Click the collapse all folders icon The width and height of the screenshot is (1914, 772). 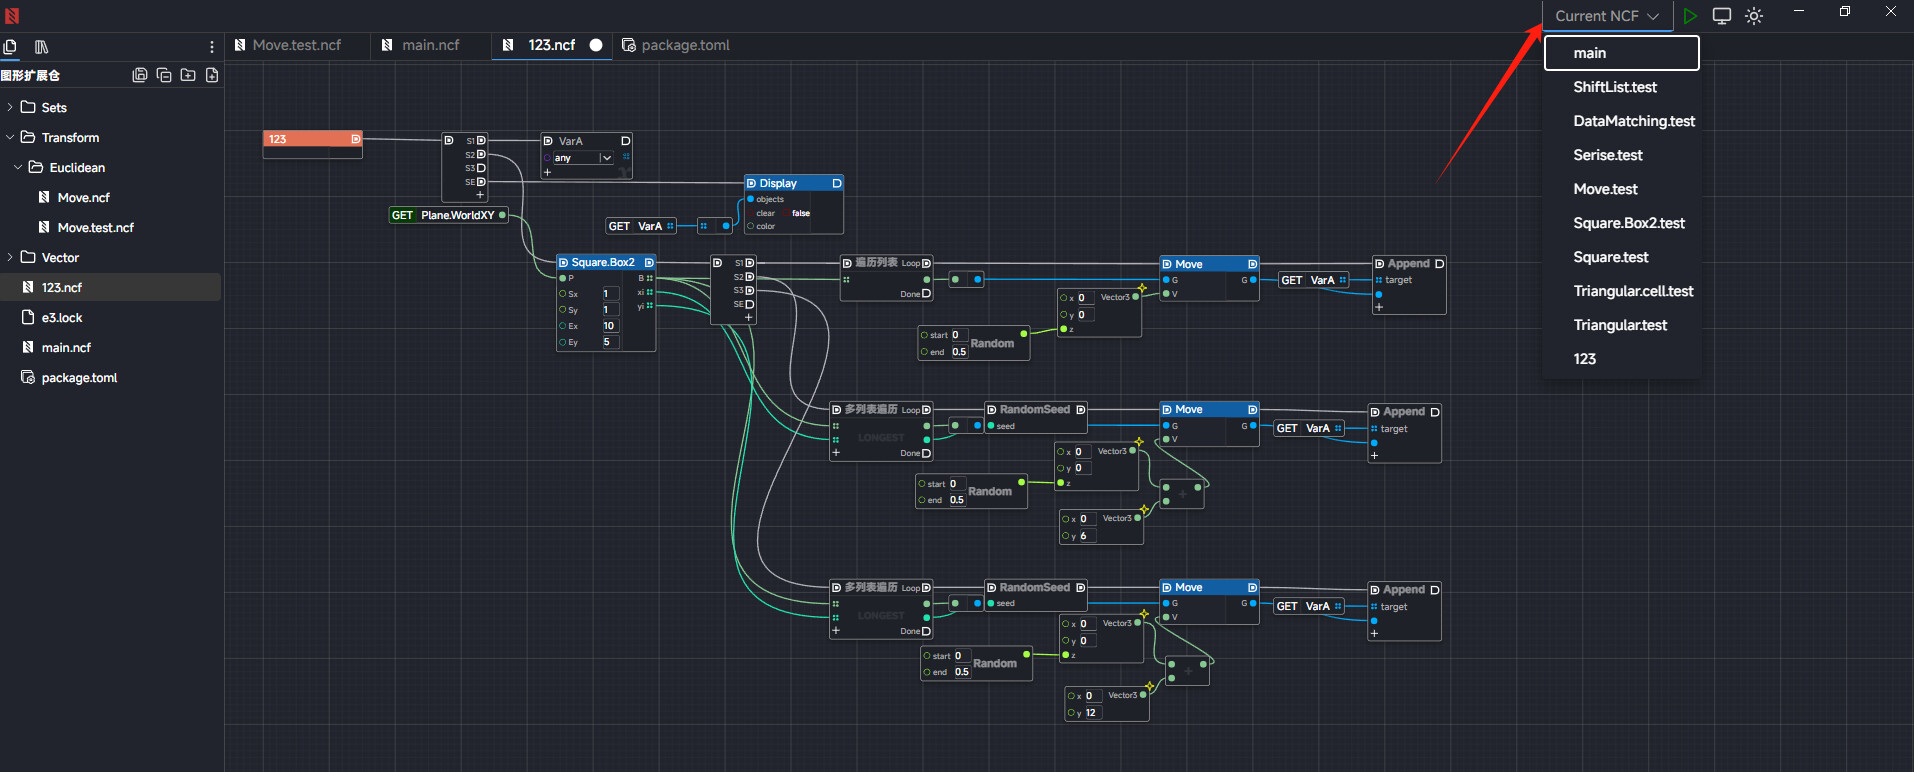click(x=164, y=75)
